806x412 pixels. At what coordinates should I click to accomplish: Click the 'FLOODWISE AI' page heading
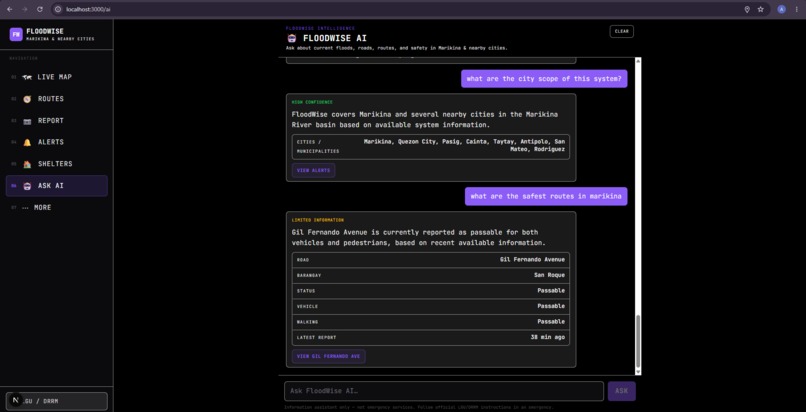[x=335, y=39]
